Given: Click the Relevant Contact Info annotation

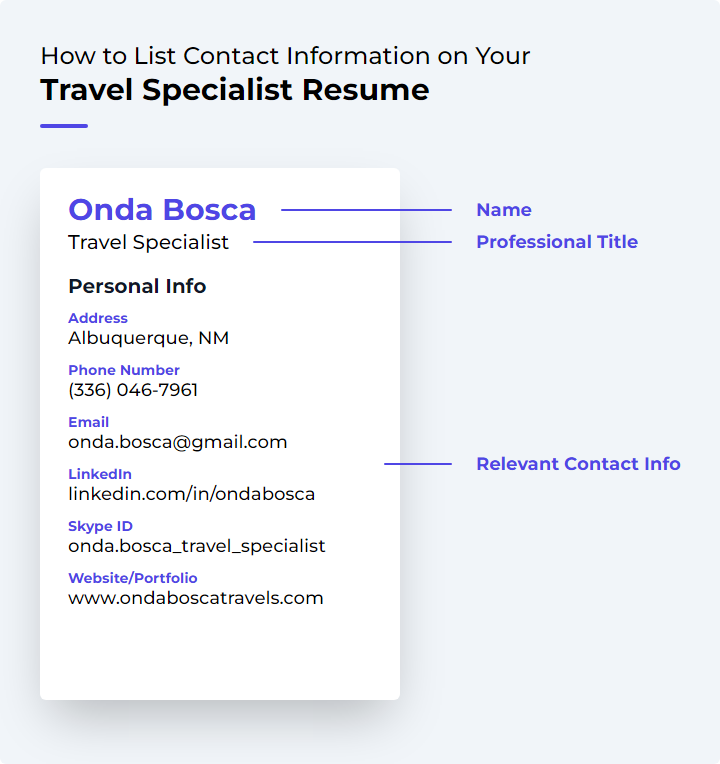Looking at the screenshot, I should 578,464.
